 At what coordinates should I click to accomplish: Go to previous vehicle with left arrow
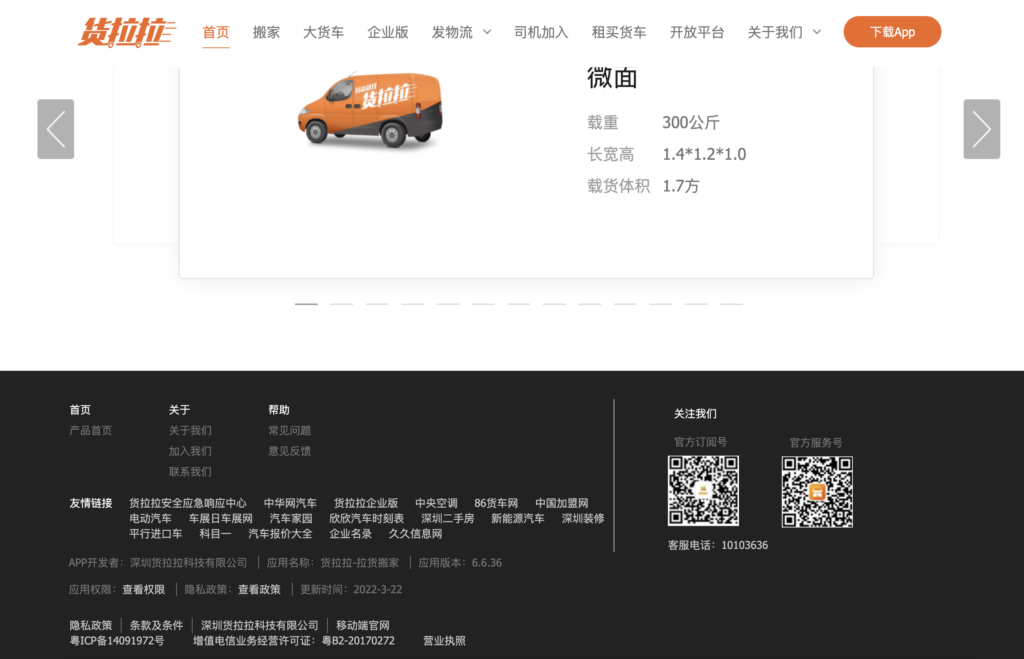(x=56, y=129)
